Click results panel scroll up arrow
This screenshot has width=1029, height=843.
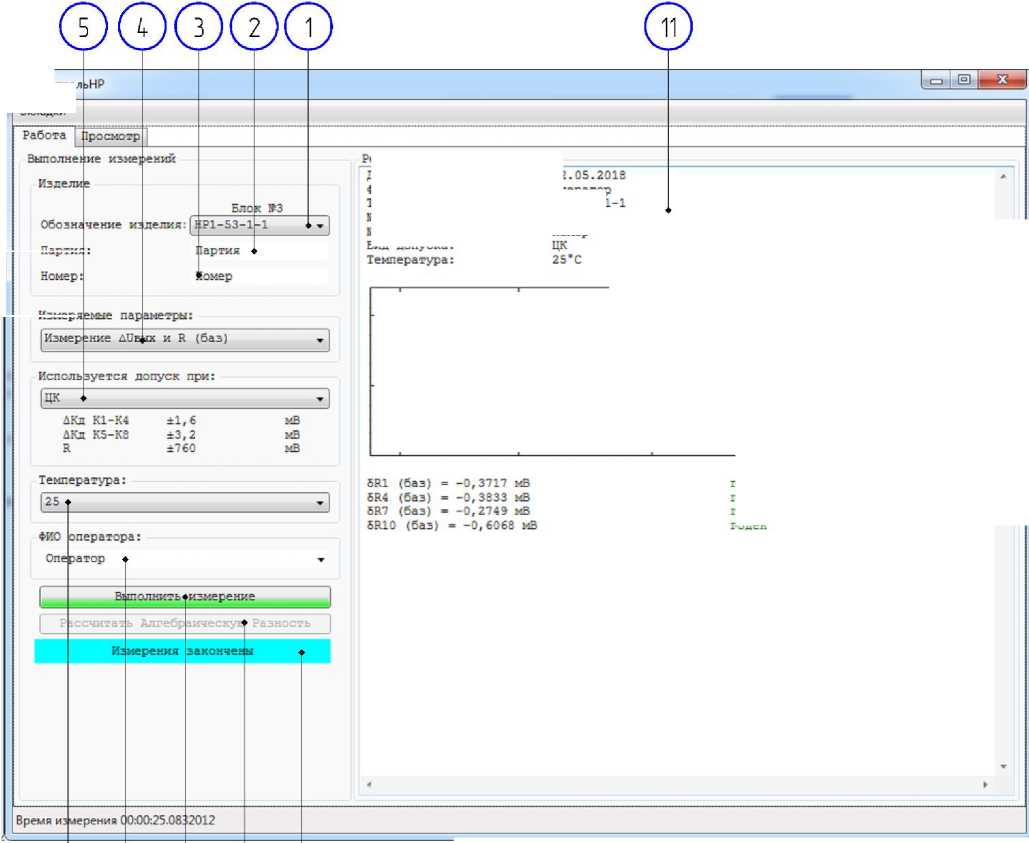pos(1003,176)
